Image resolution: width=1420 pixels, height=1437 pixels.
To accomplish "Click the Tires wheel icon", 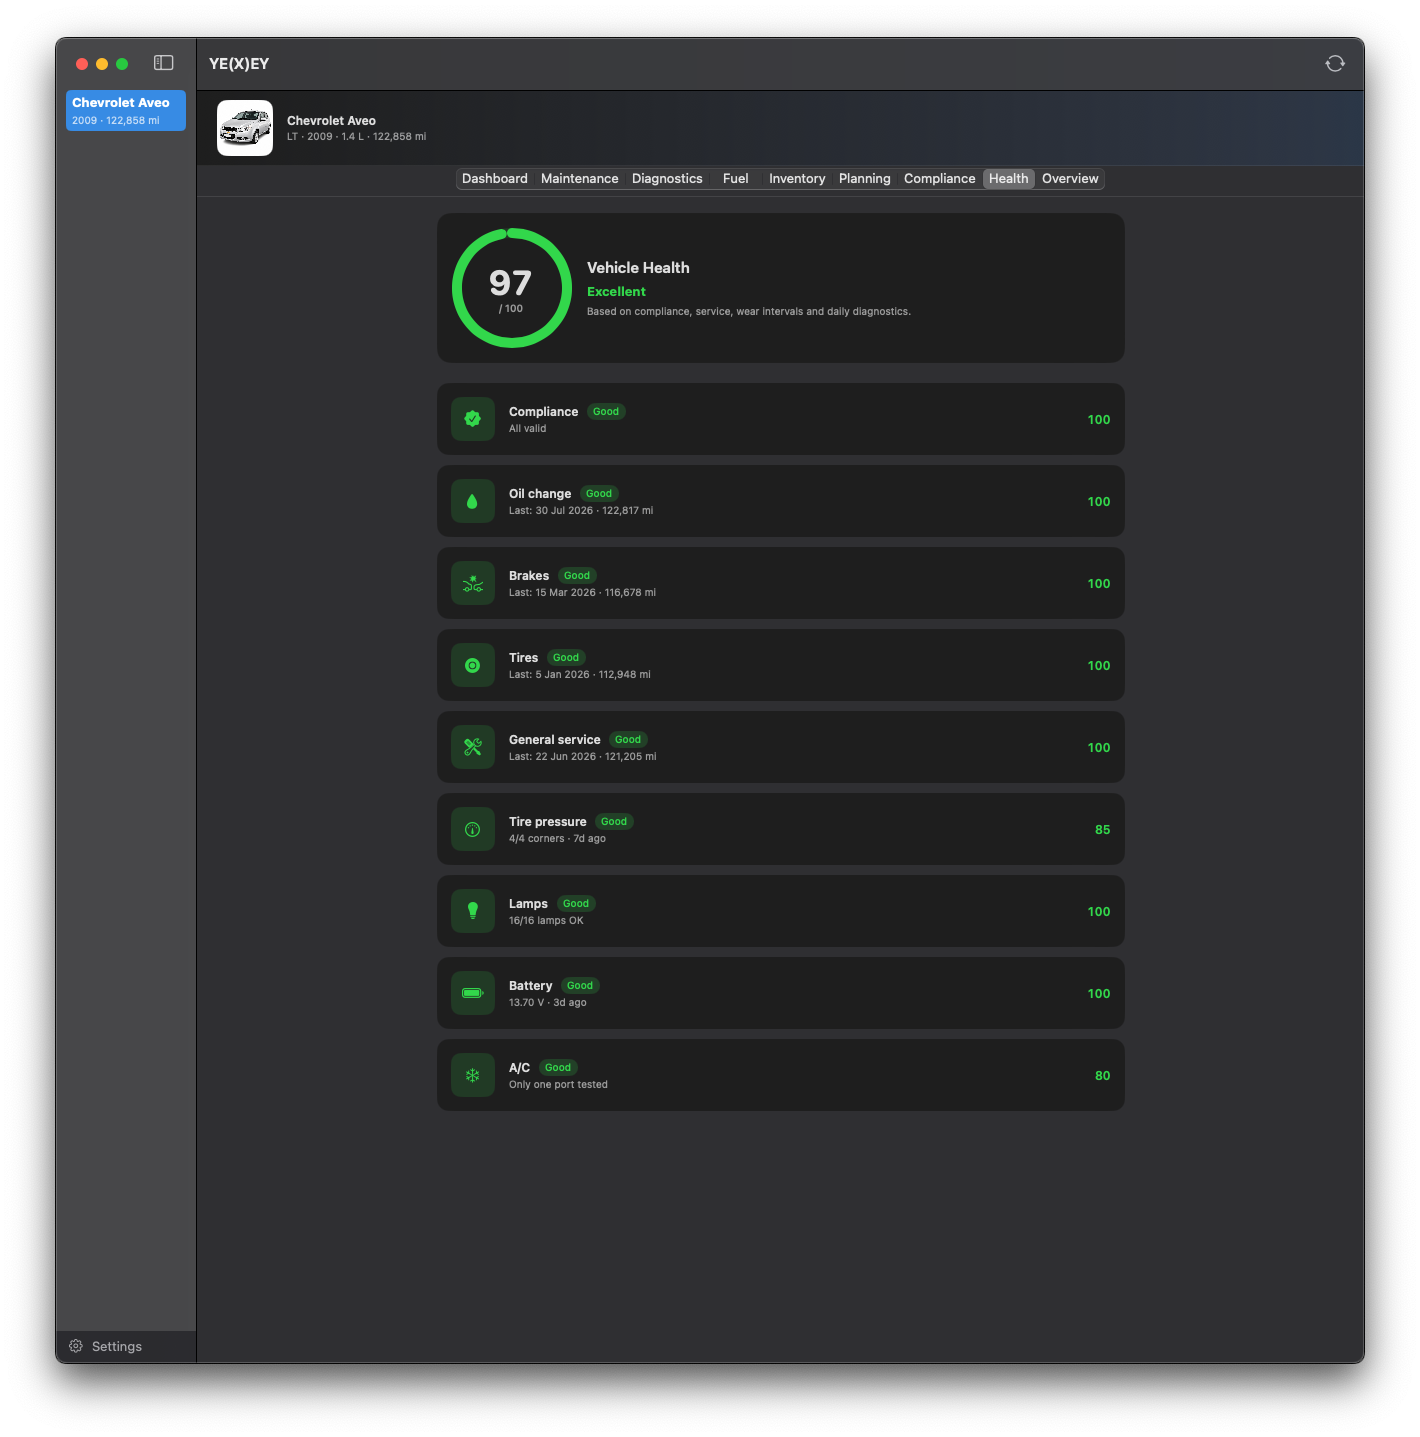I will [473, 665].
